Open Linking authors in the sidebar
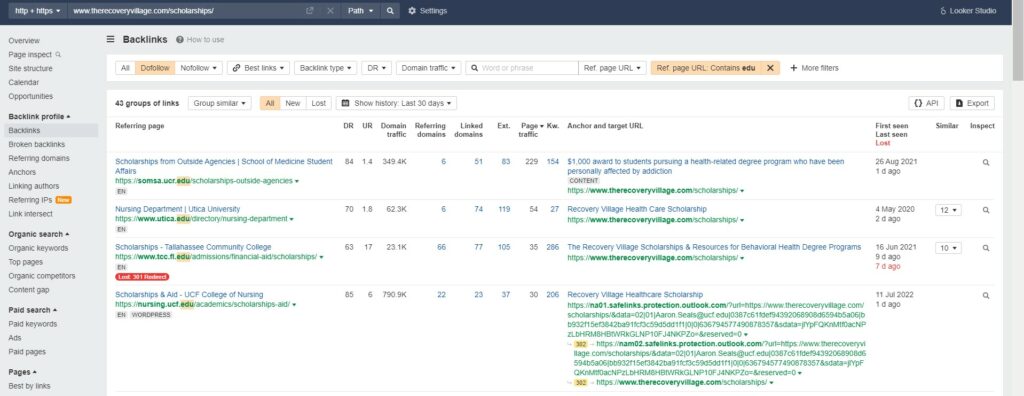The width and height of the screenshot is (1024, 396). tap(33, 186)
